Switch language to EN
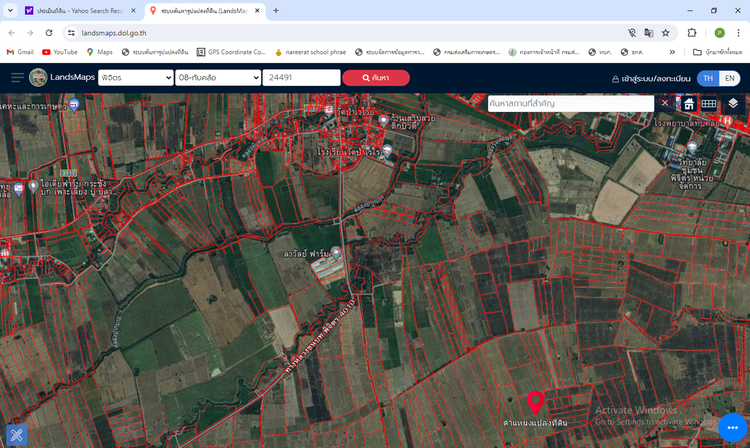The image size is (750, 448). coord(730,78)
